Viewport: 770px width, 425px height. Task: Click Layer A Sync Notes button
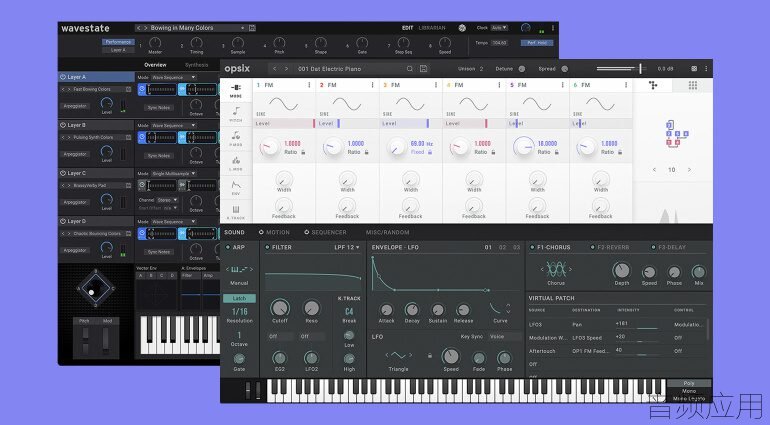click(x=159, y=108)
